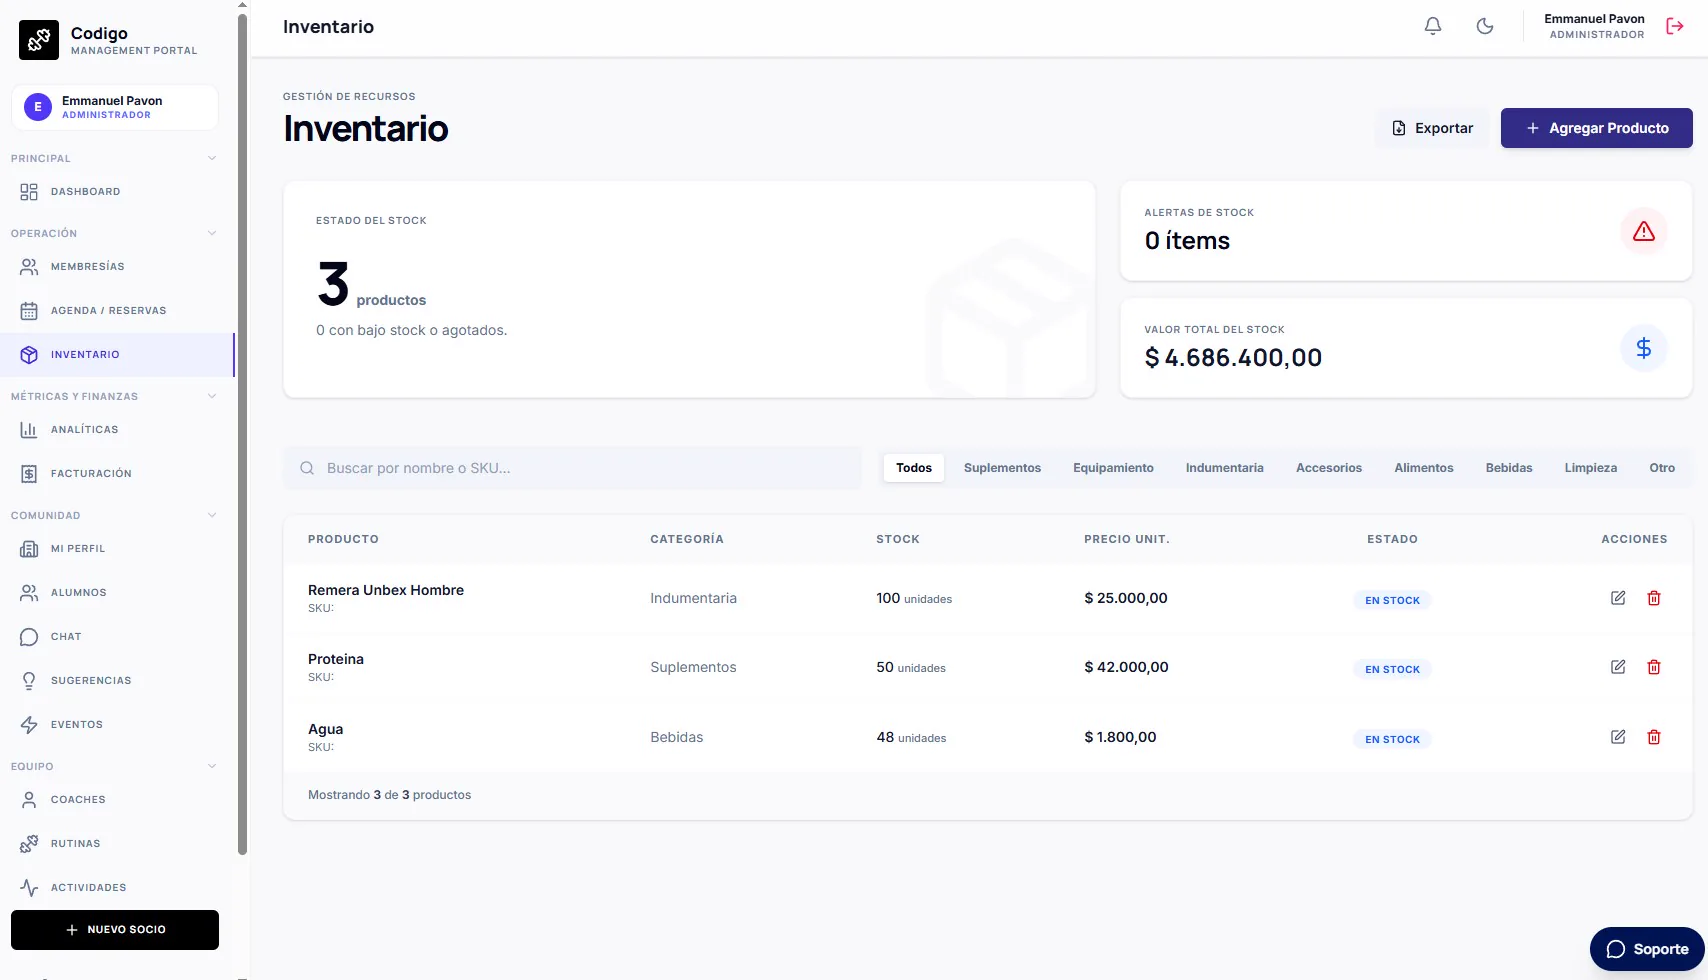Edit the Remera Unbex Hombre product
This screenshot has width=1708, height=980.
coord(1618,598)
